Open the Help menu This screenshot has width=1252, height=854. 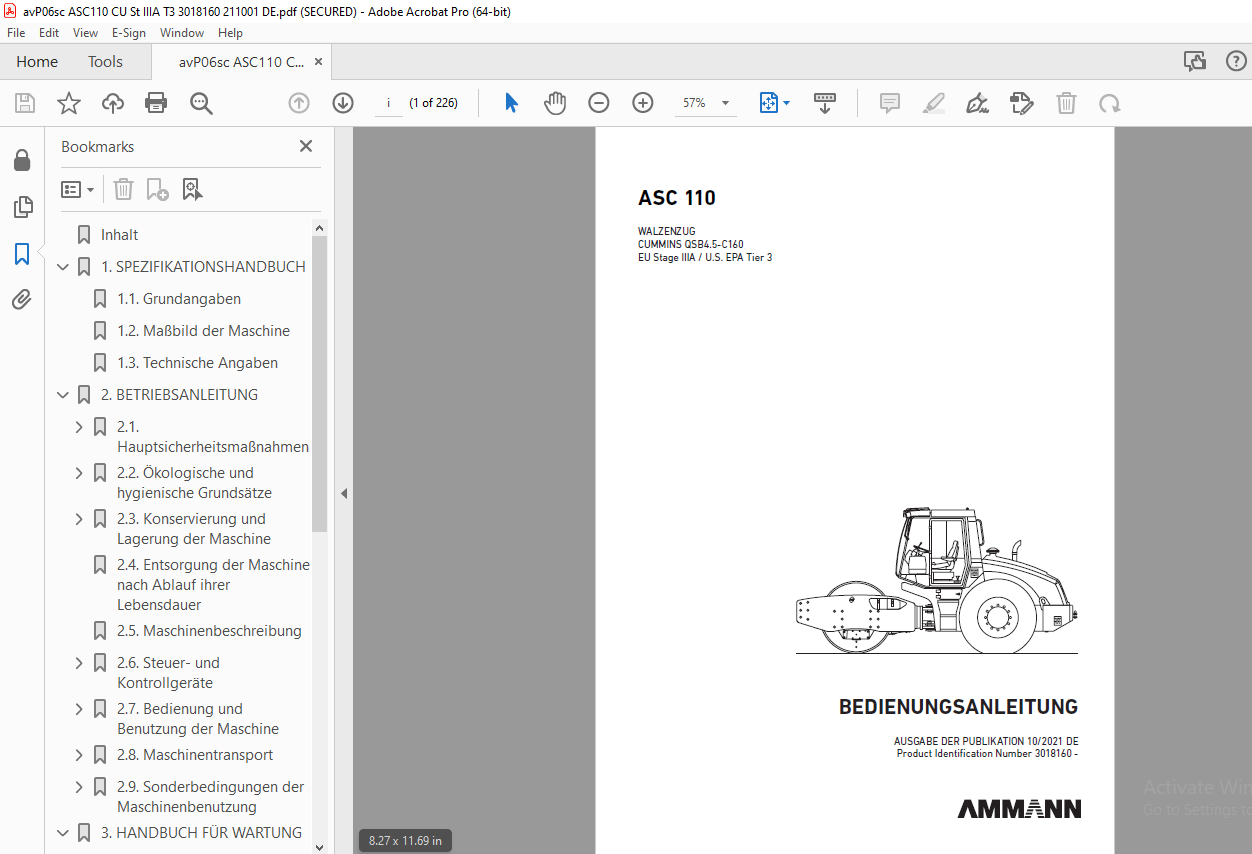[230, 33]
